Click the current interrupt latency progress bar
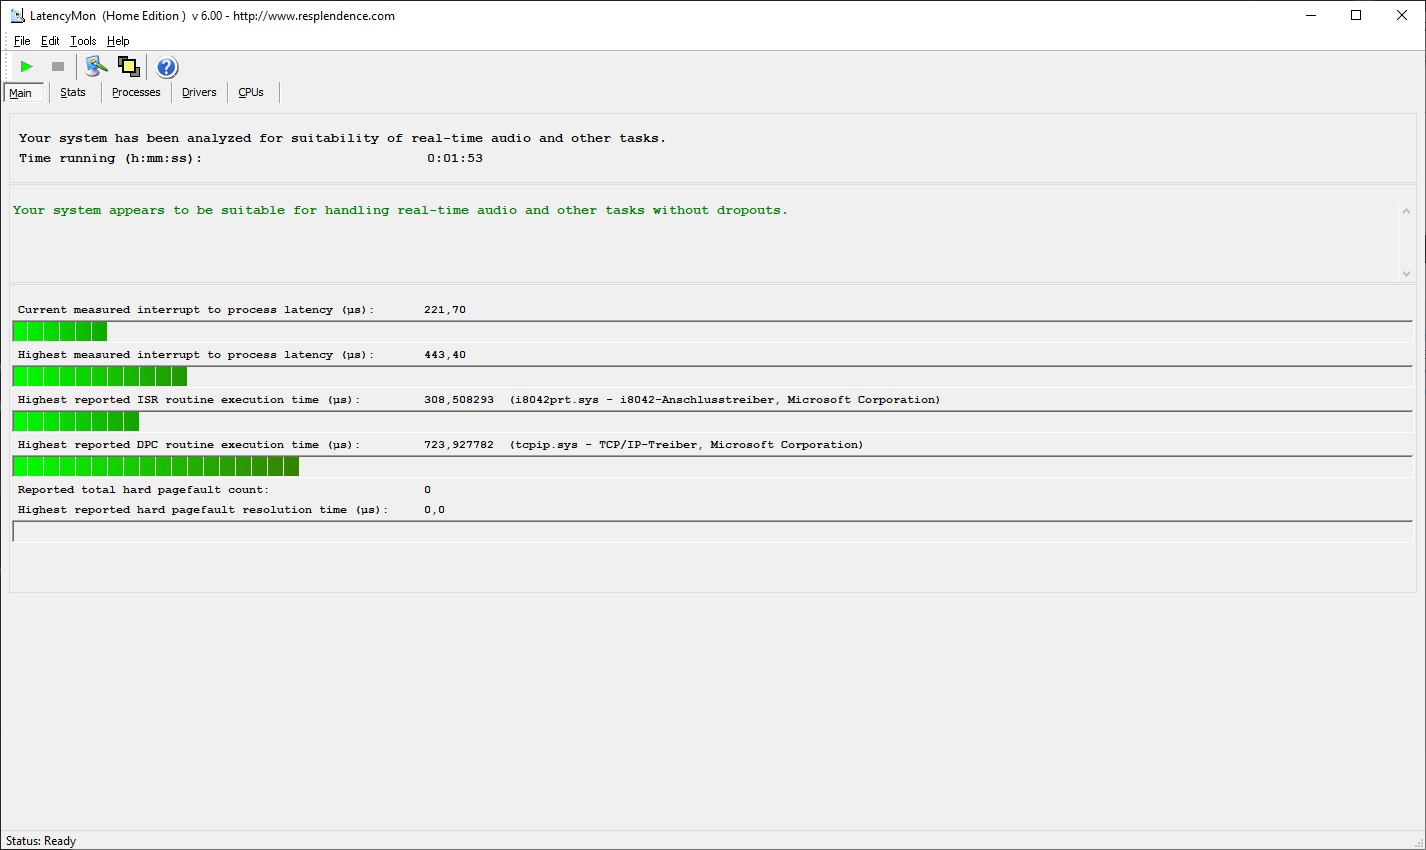 pos(712,331)
